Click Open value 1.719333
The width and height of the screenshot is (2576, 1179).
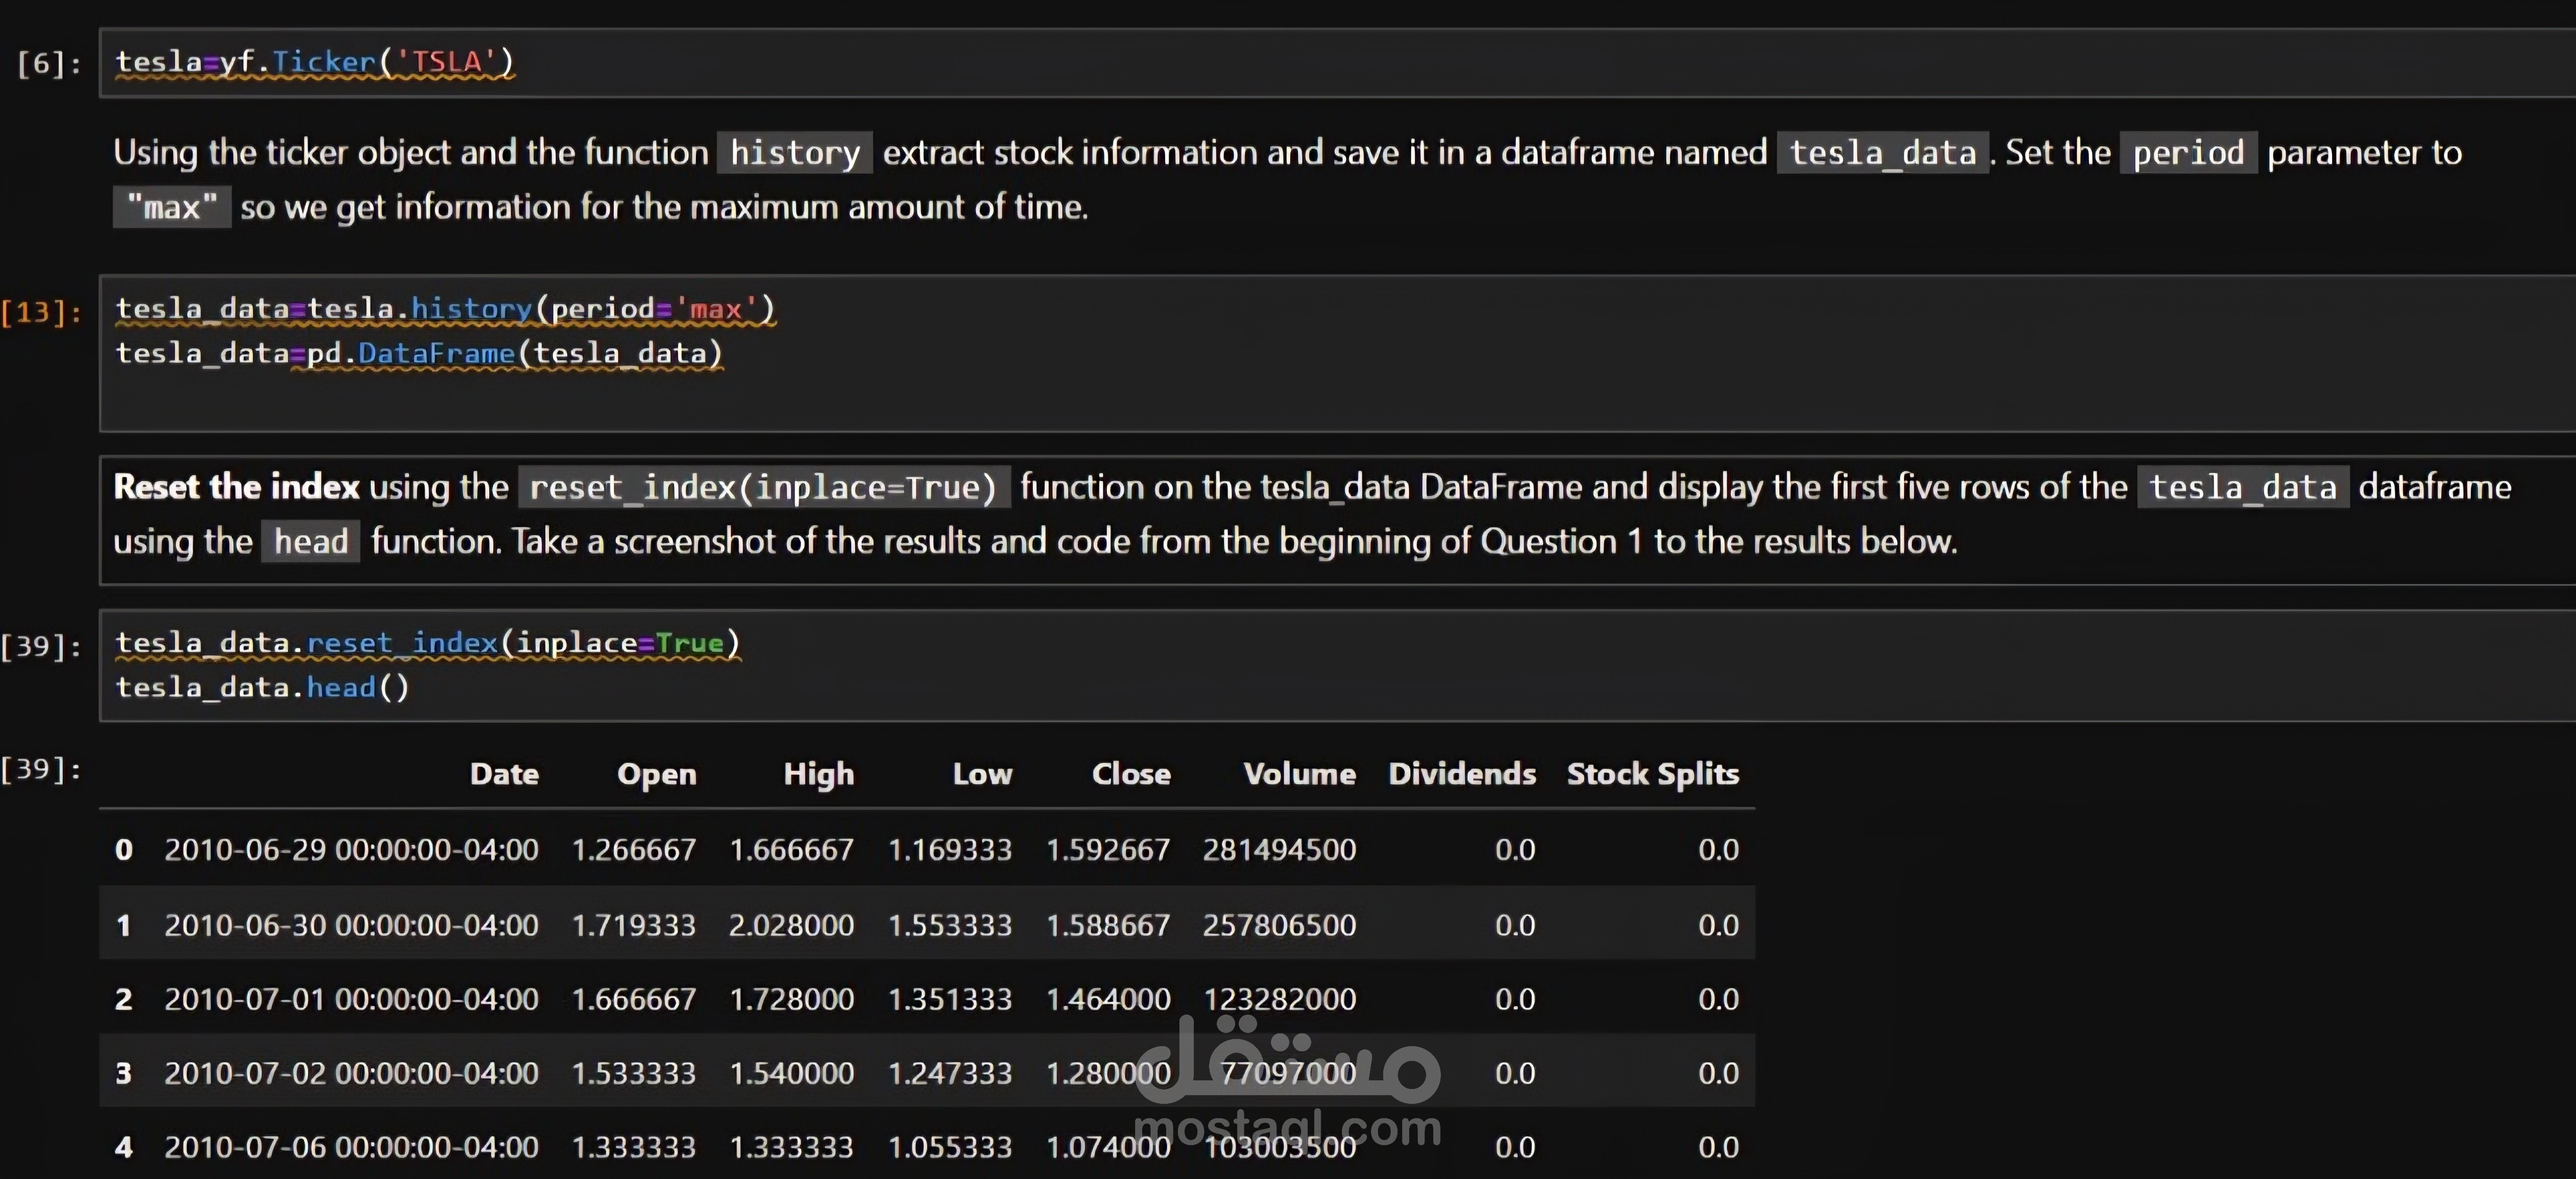(x=633, y=925)
